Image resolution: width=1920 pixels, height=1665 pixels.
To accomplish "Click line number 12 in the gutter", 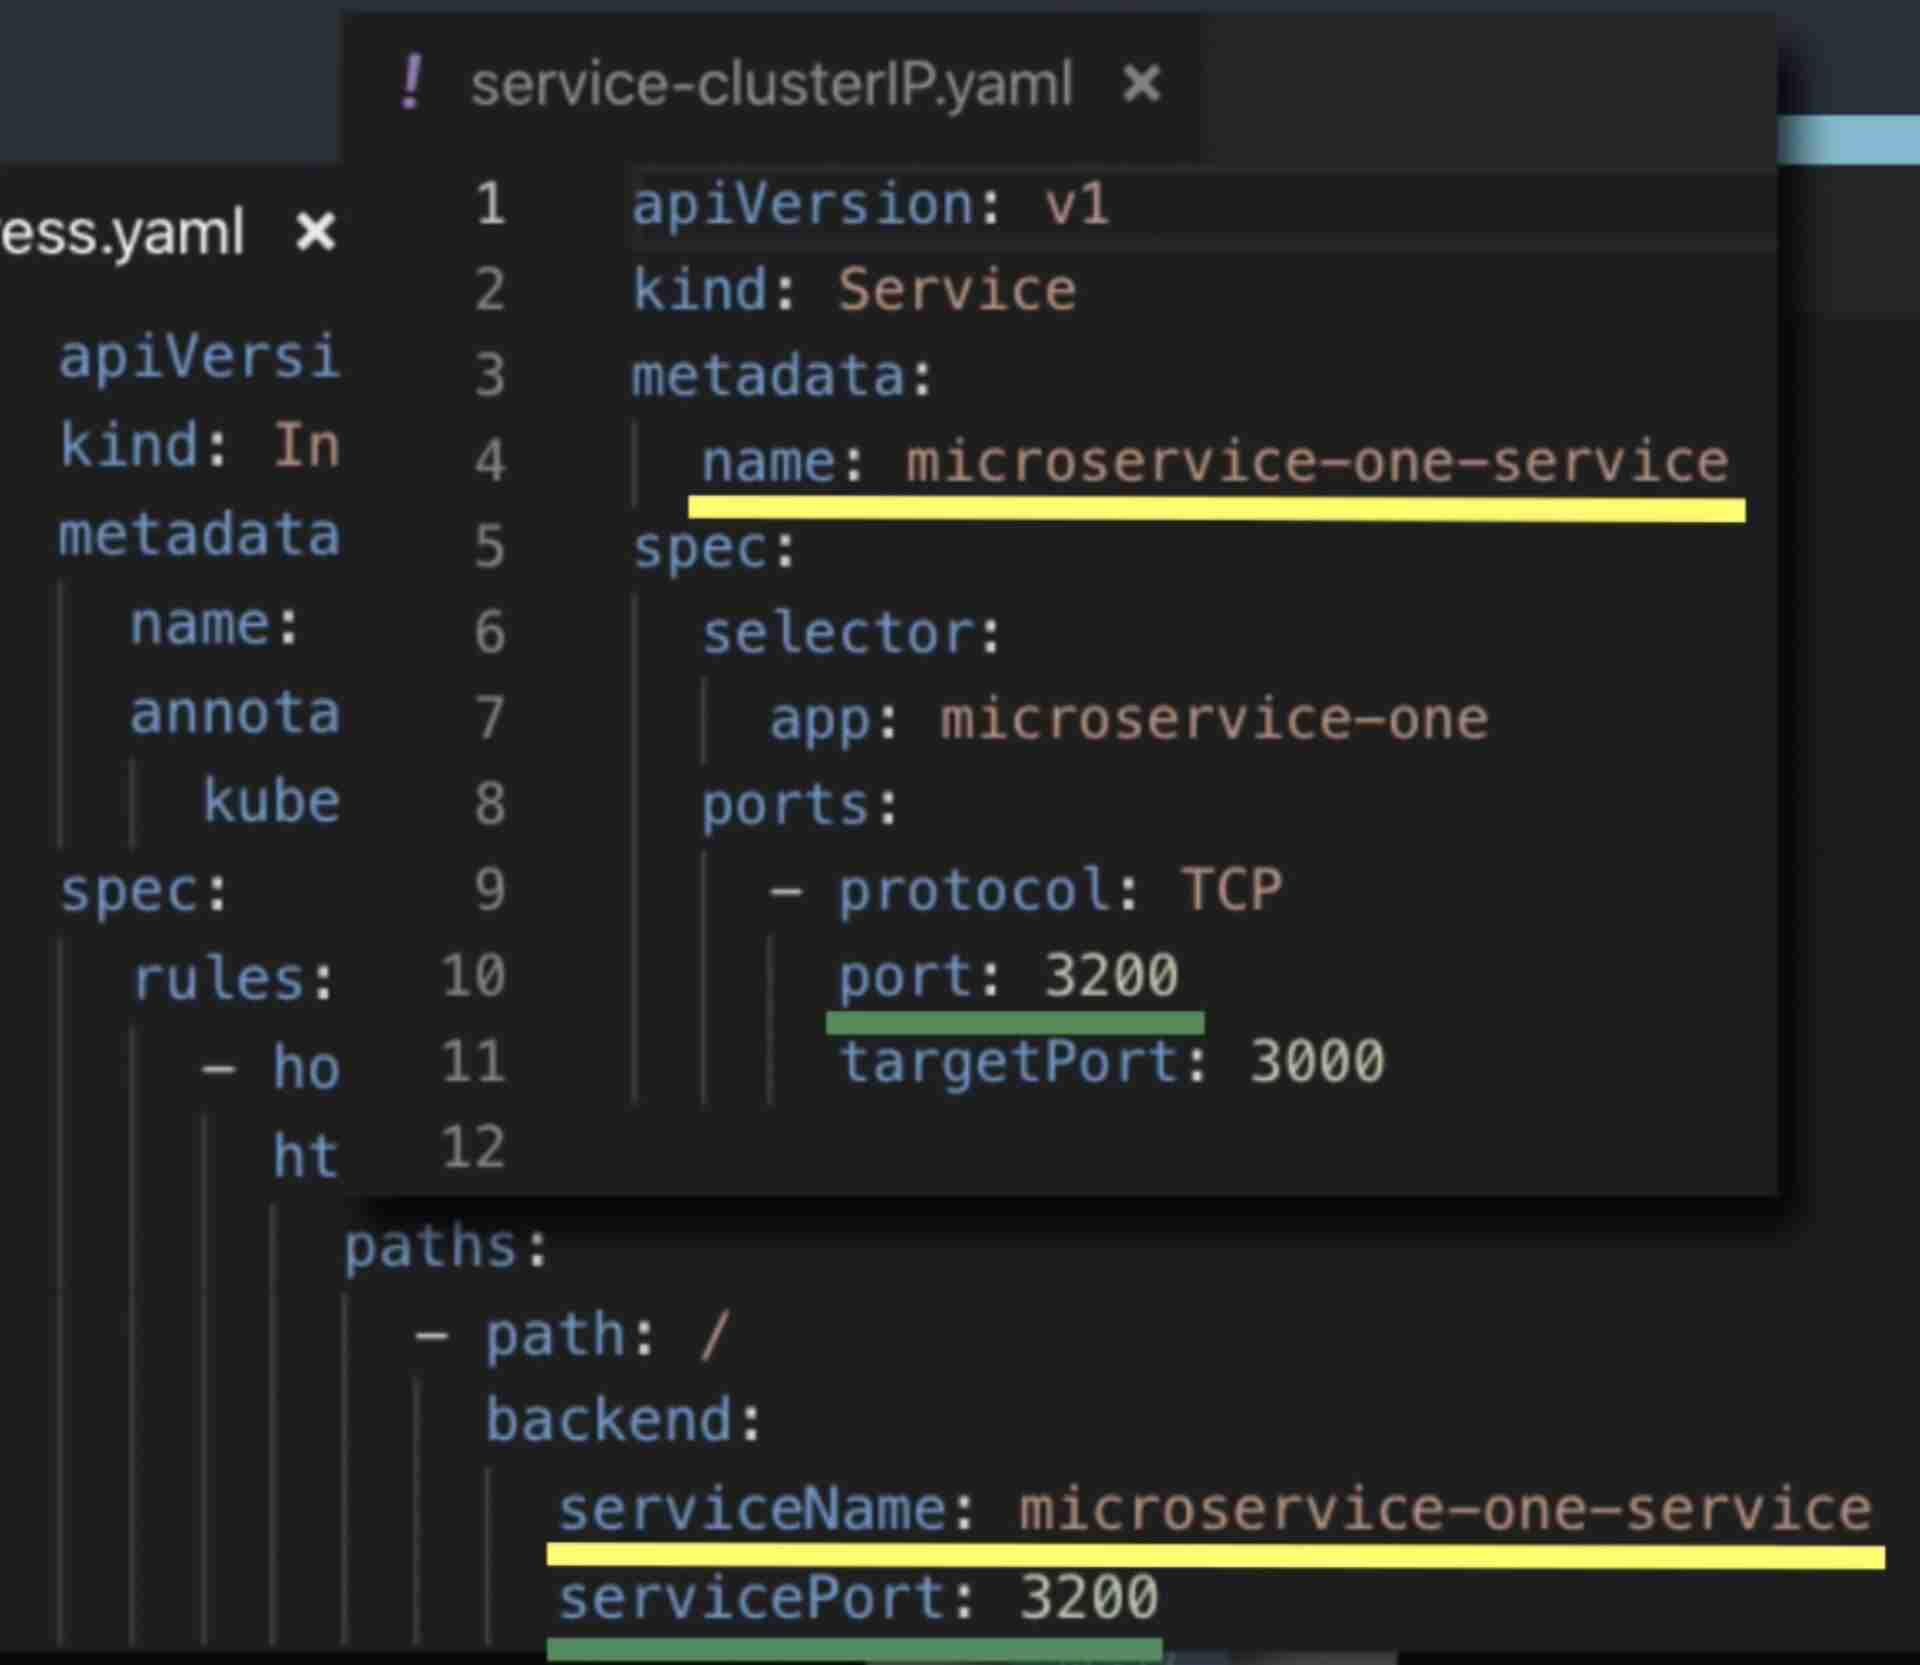I will tap(473, 1147).
